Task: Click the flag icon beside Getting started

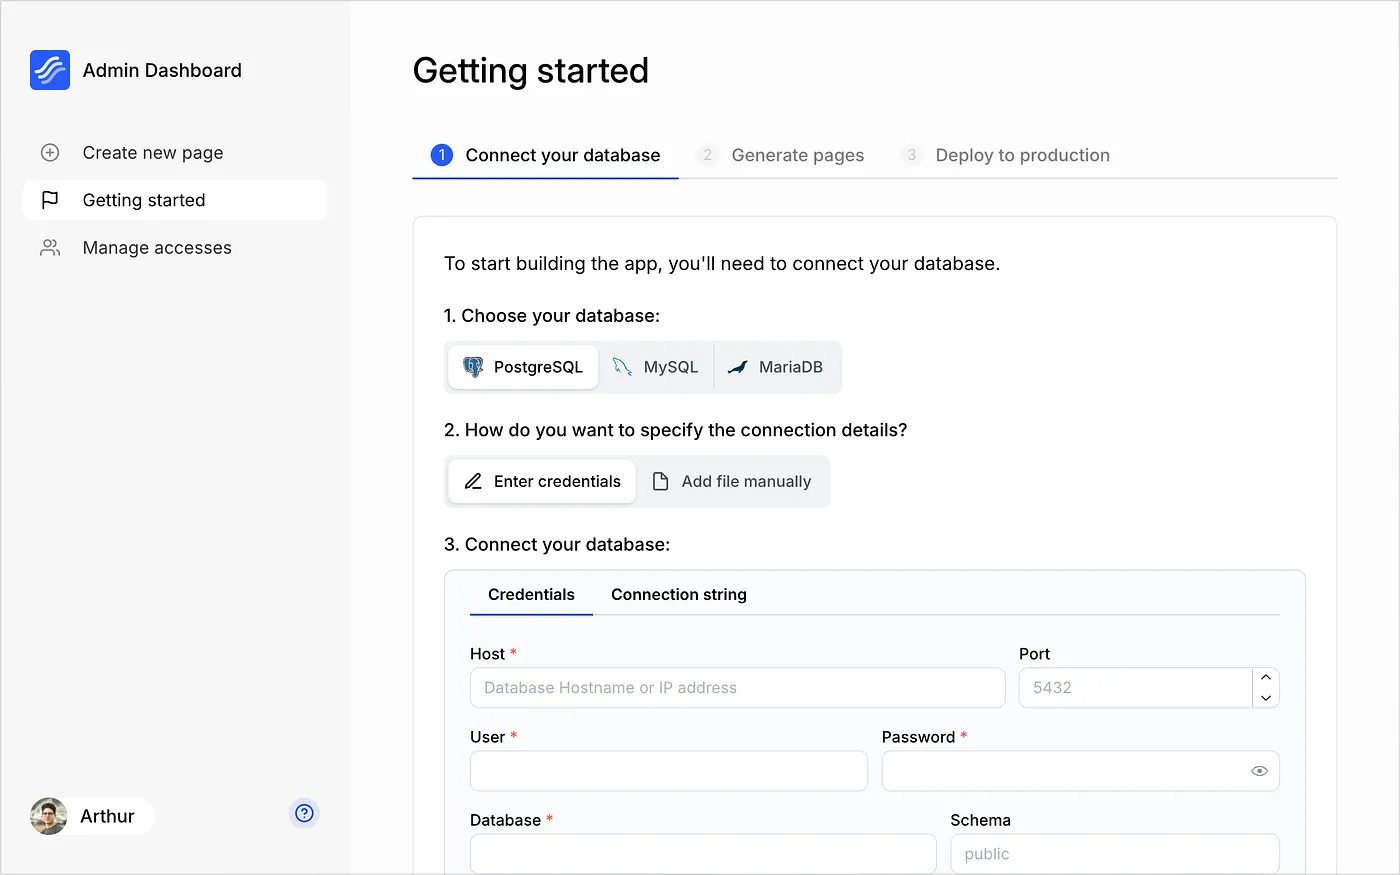Action: click(50, 200)
